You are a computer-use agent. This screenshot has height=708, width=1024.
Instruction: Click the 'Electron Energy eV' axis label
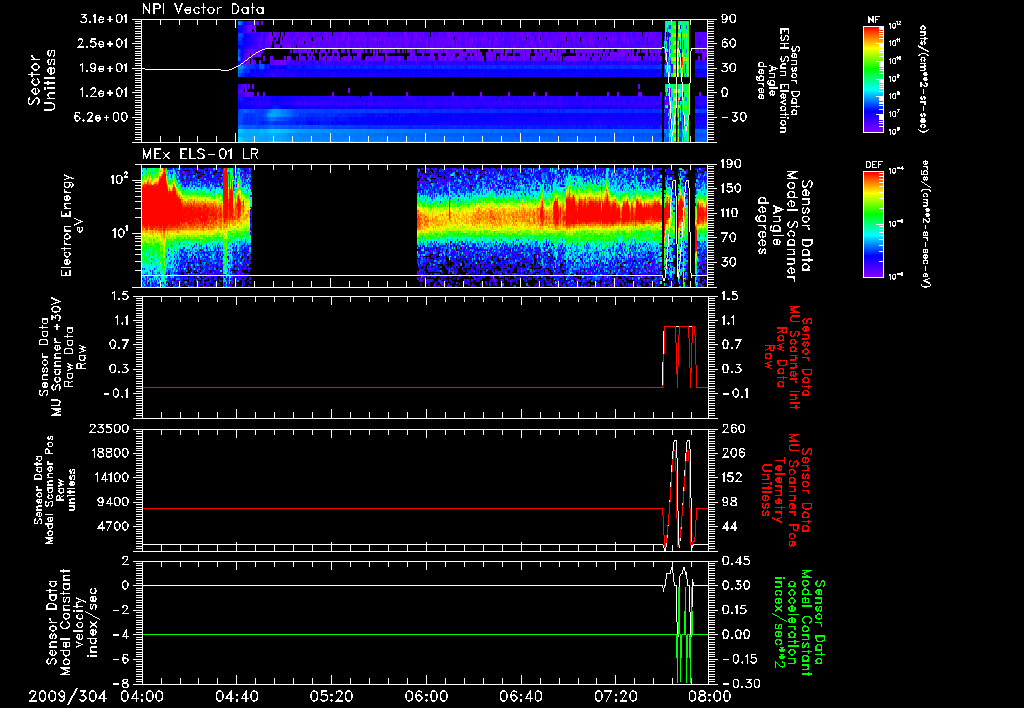pos(73,225)
